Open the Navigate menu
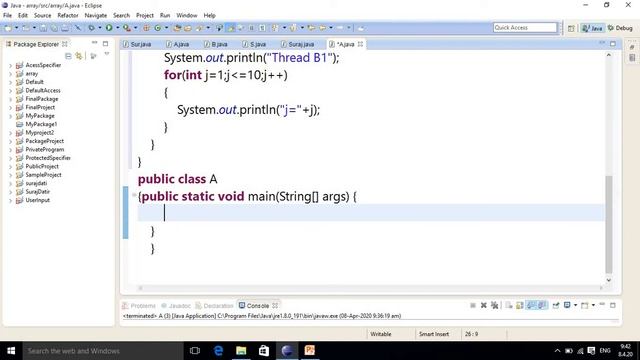 (x=96, y=16)
